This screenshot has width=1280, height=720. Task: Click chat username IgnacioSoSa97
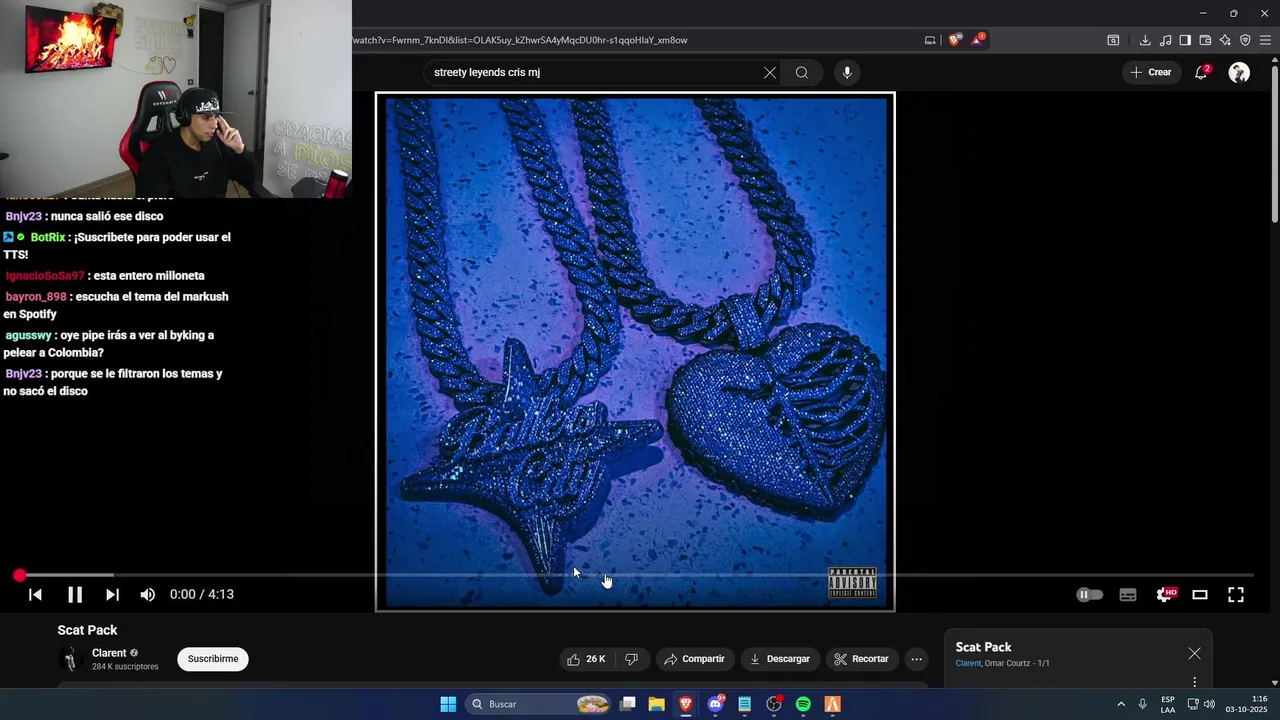point(45,276)
